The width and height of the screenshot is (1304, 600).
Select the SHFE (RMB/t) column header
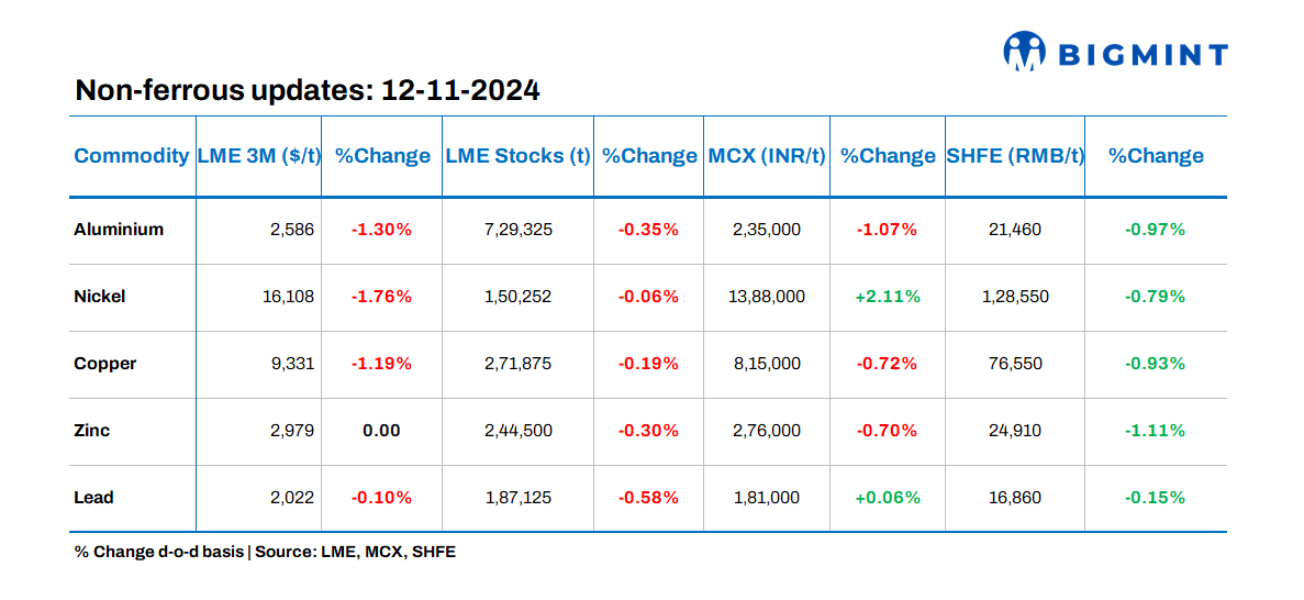point(1015,156)
